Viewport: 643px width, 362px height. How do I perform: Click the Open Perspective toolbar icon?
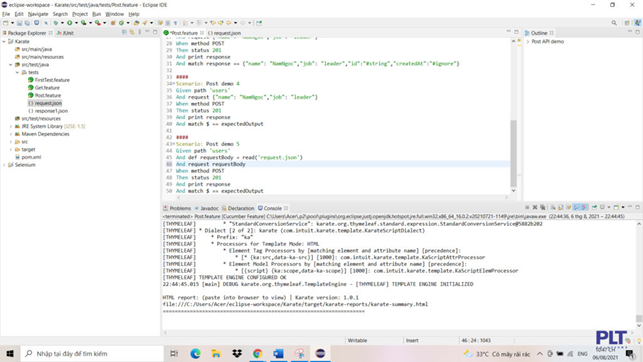pyautogui.click(x=627, y=23)
